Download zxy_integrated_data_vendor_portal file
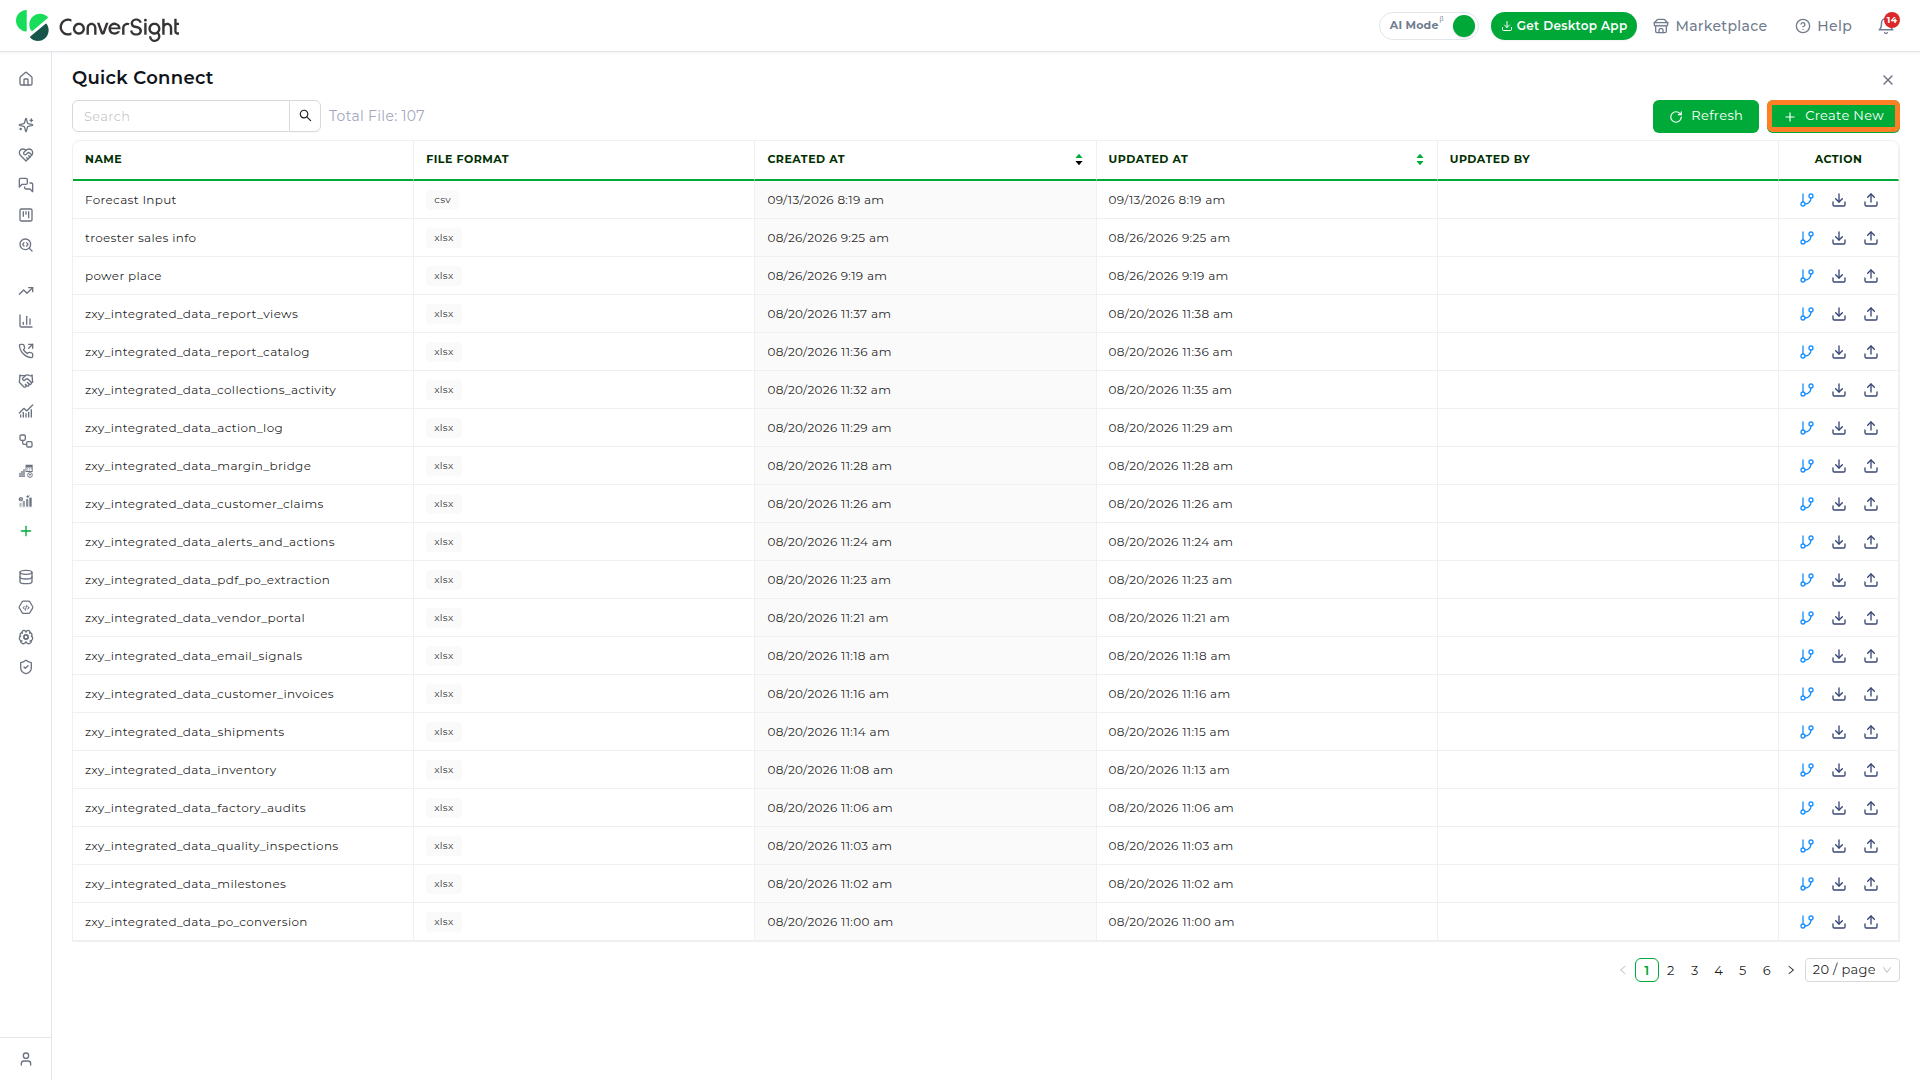Screen dimensions: 1920x1080 point(1839,618)
